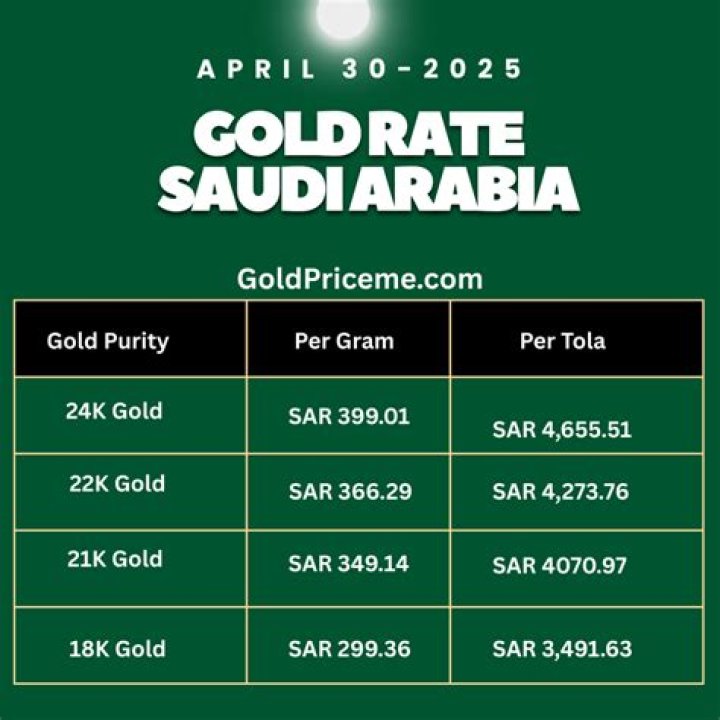Click the GOLD RATE headline
Image resolution: width=720 pixels, height=720 pixels.
coord(360,134)
